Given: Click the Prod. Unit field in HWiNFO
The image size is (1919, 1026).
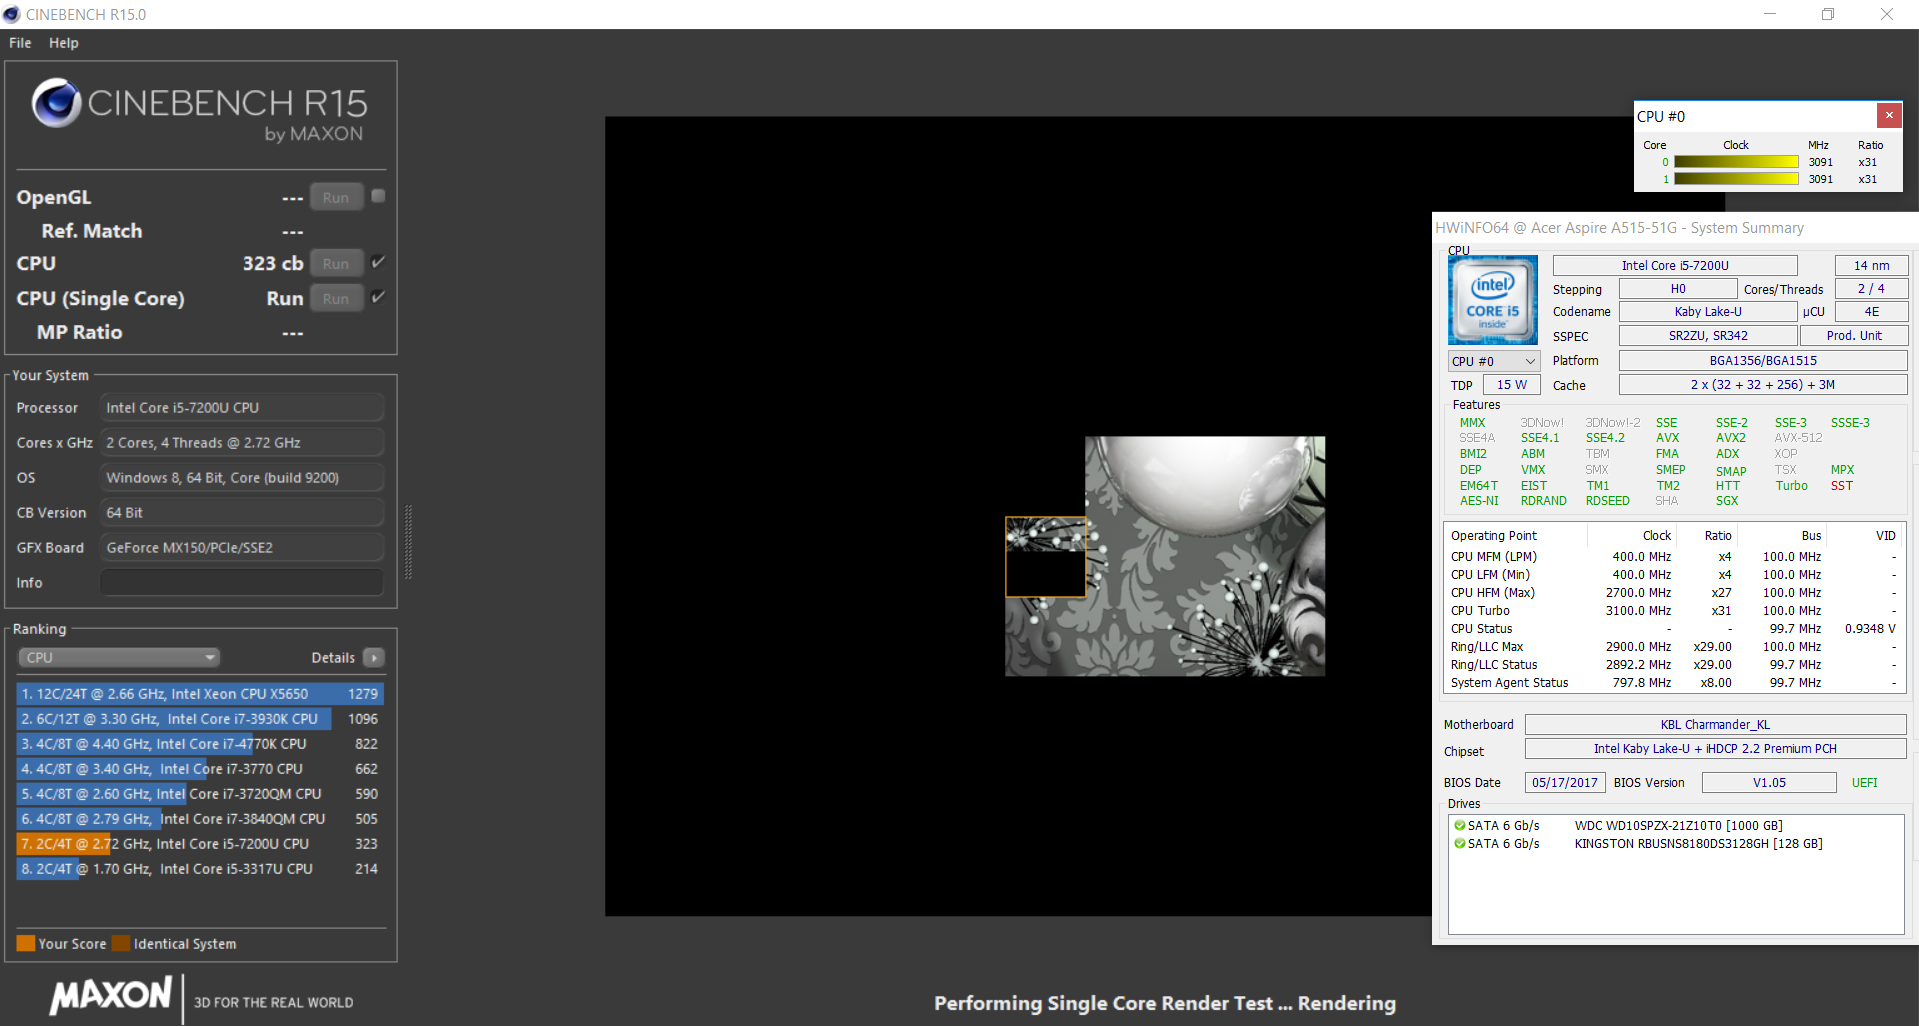Looking at the screenshot, I should click(x=1853, y=336).
